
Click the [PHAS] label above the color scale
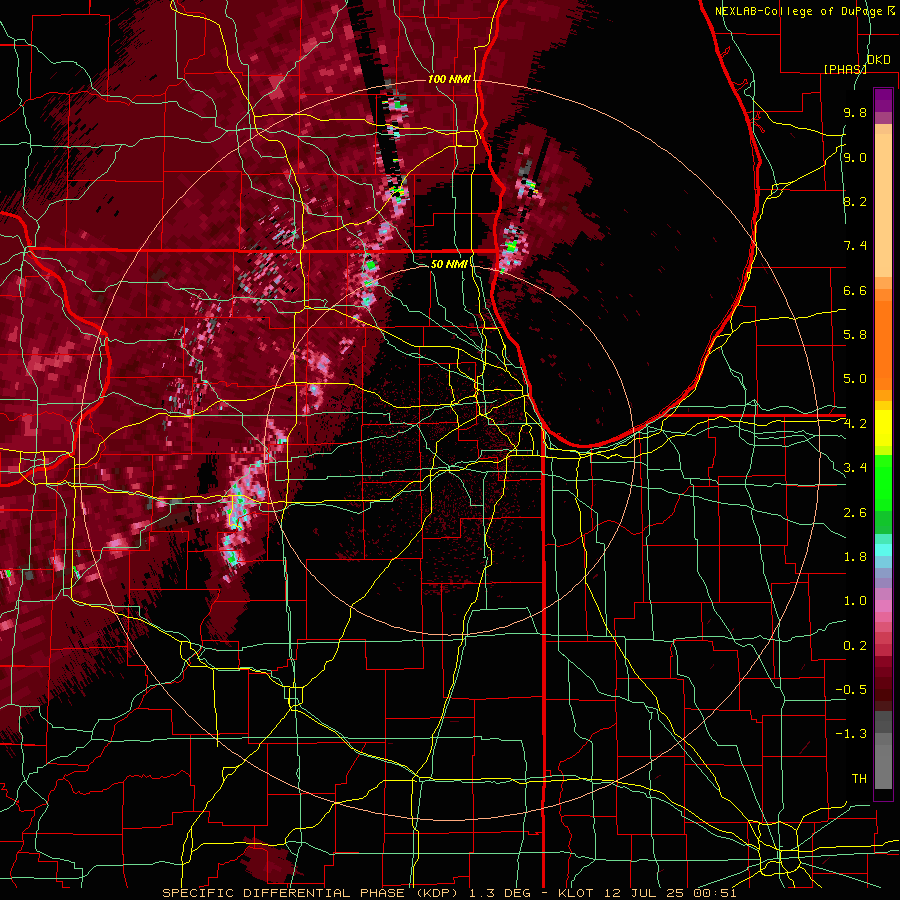(x=845, y=69)
